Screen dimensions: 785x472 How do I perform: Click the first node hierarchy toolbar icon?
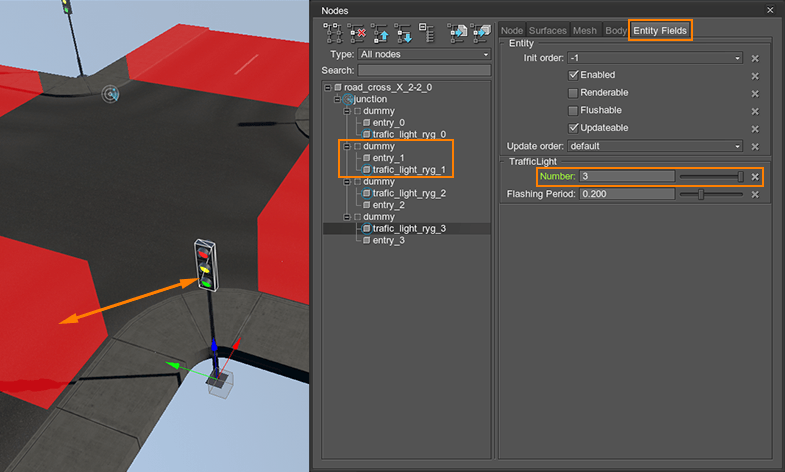(x=335, y=32)
